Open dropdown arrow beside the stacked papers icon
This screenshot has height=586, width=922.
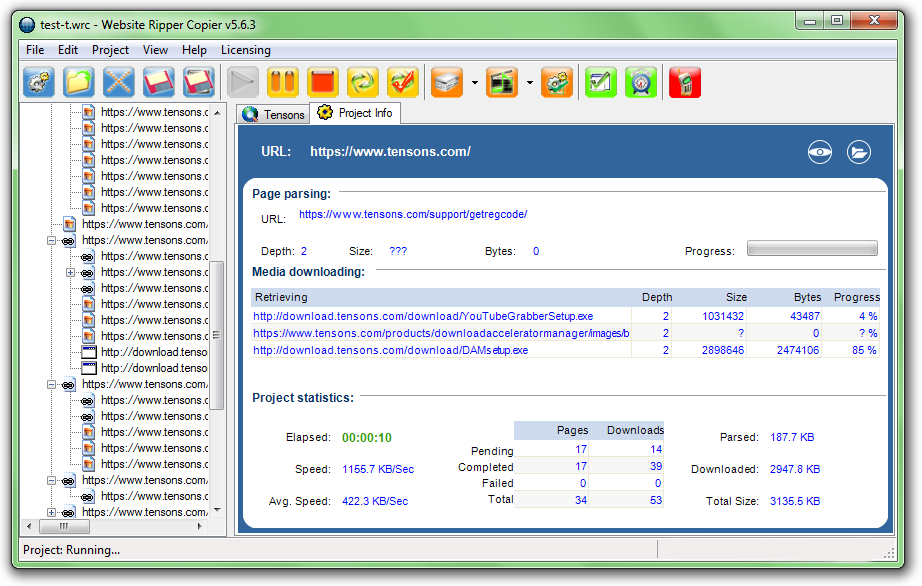click(475, 82)
